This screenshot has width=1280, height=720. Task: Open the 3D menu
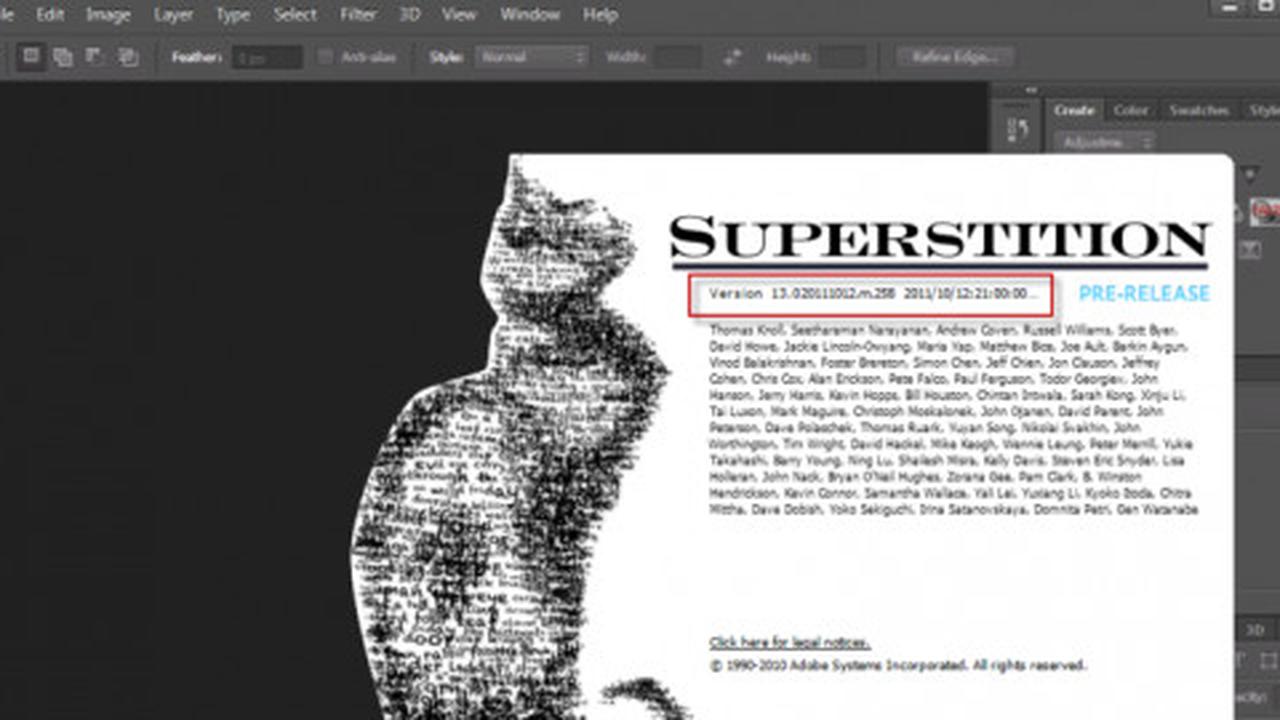(x=410, y=15)
